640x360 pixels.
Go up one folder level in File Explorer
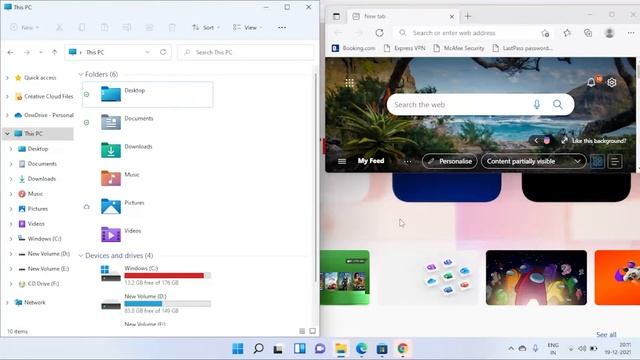[x=54, y=52]
